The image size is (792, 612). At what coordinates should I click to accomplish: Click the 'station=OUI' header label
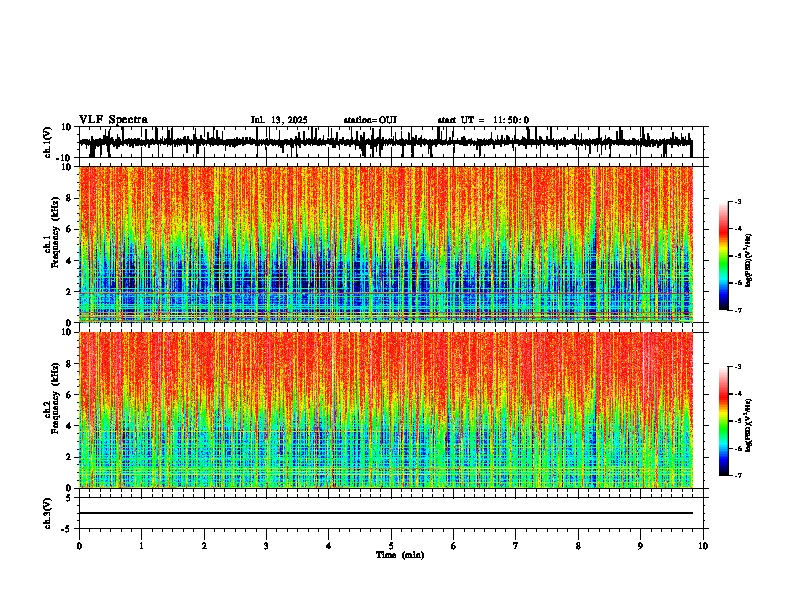[370, 120]
